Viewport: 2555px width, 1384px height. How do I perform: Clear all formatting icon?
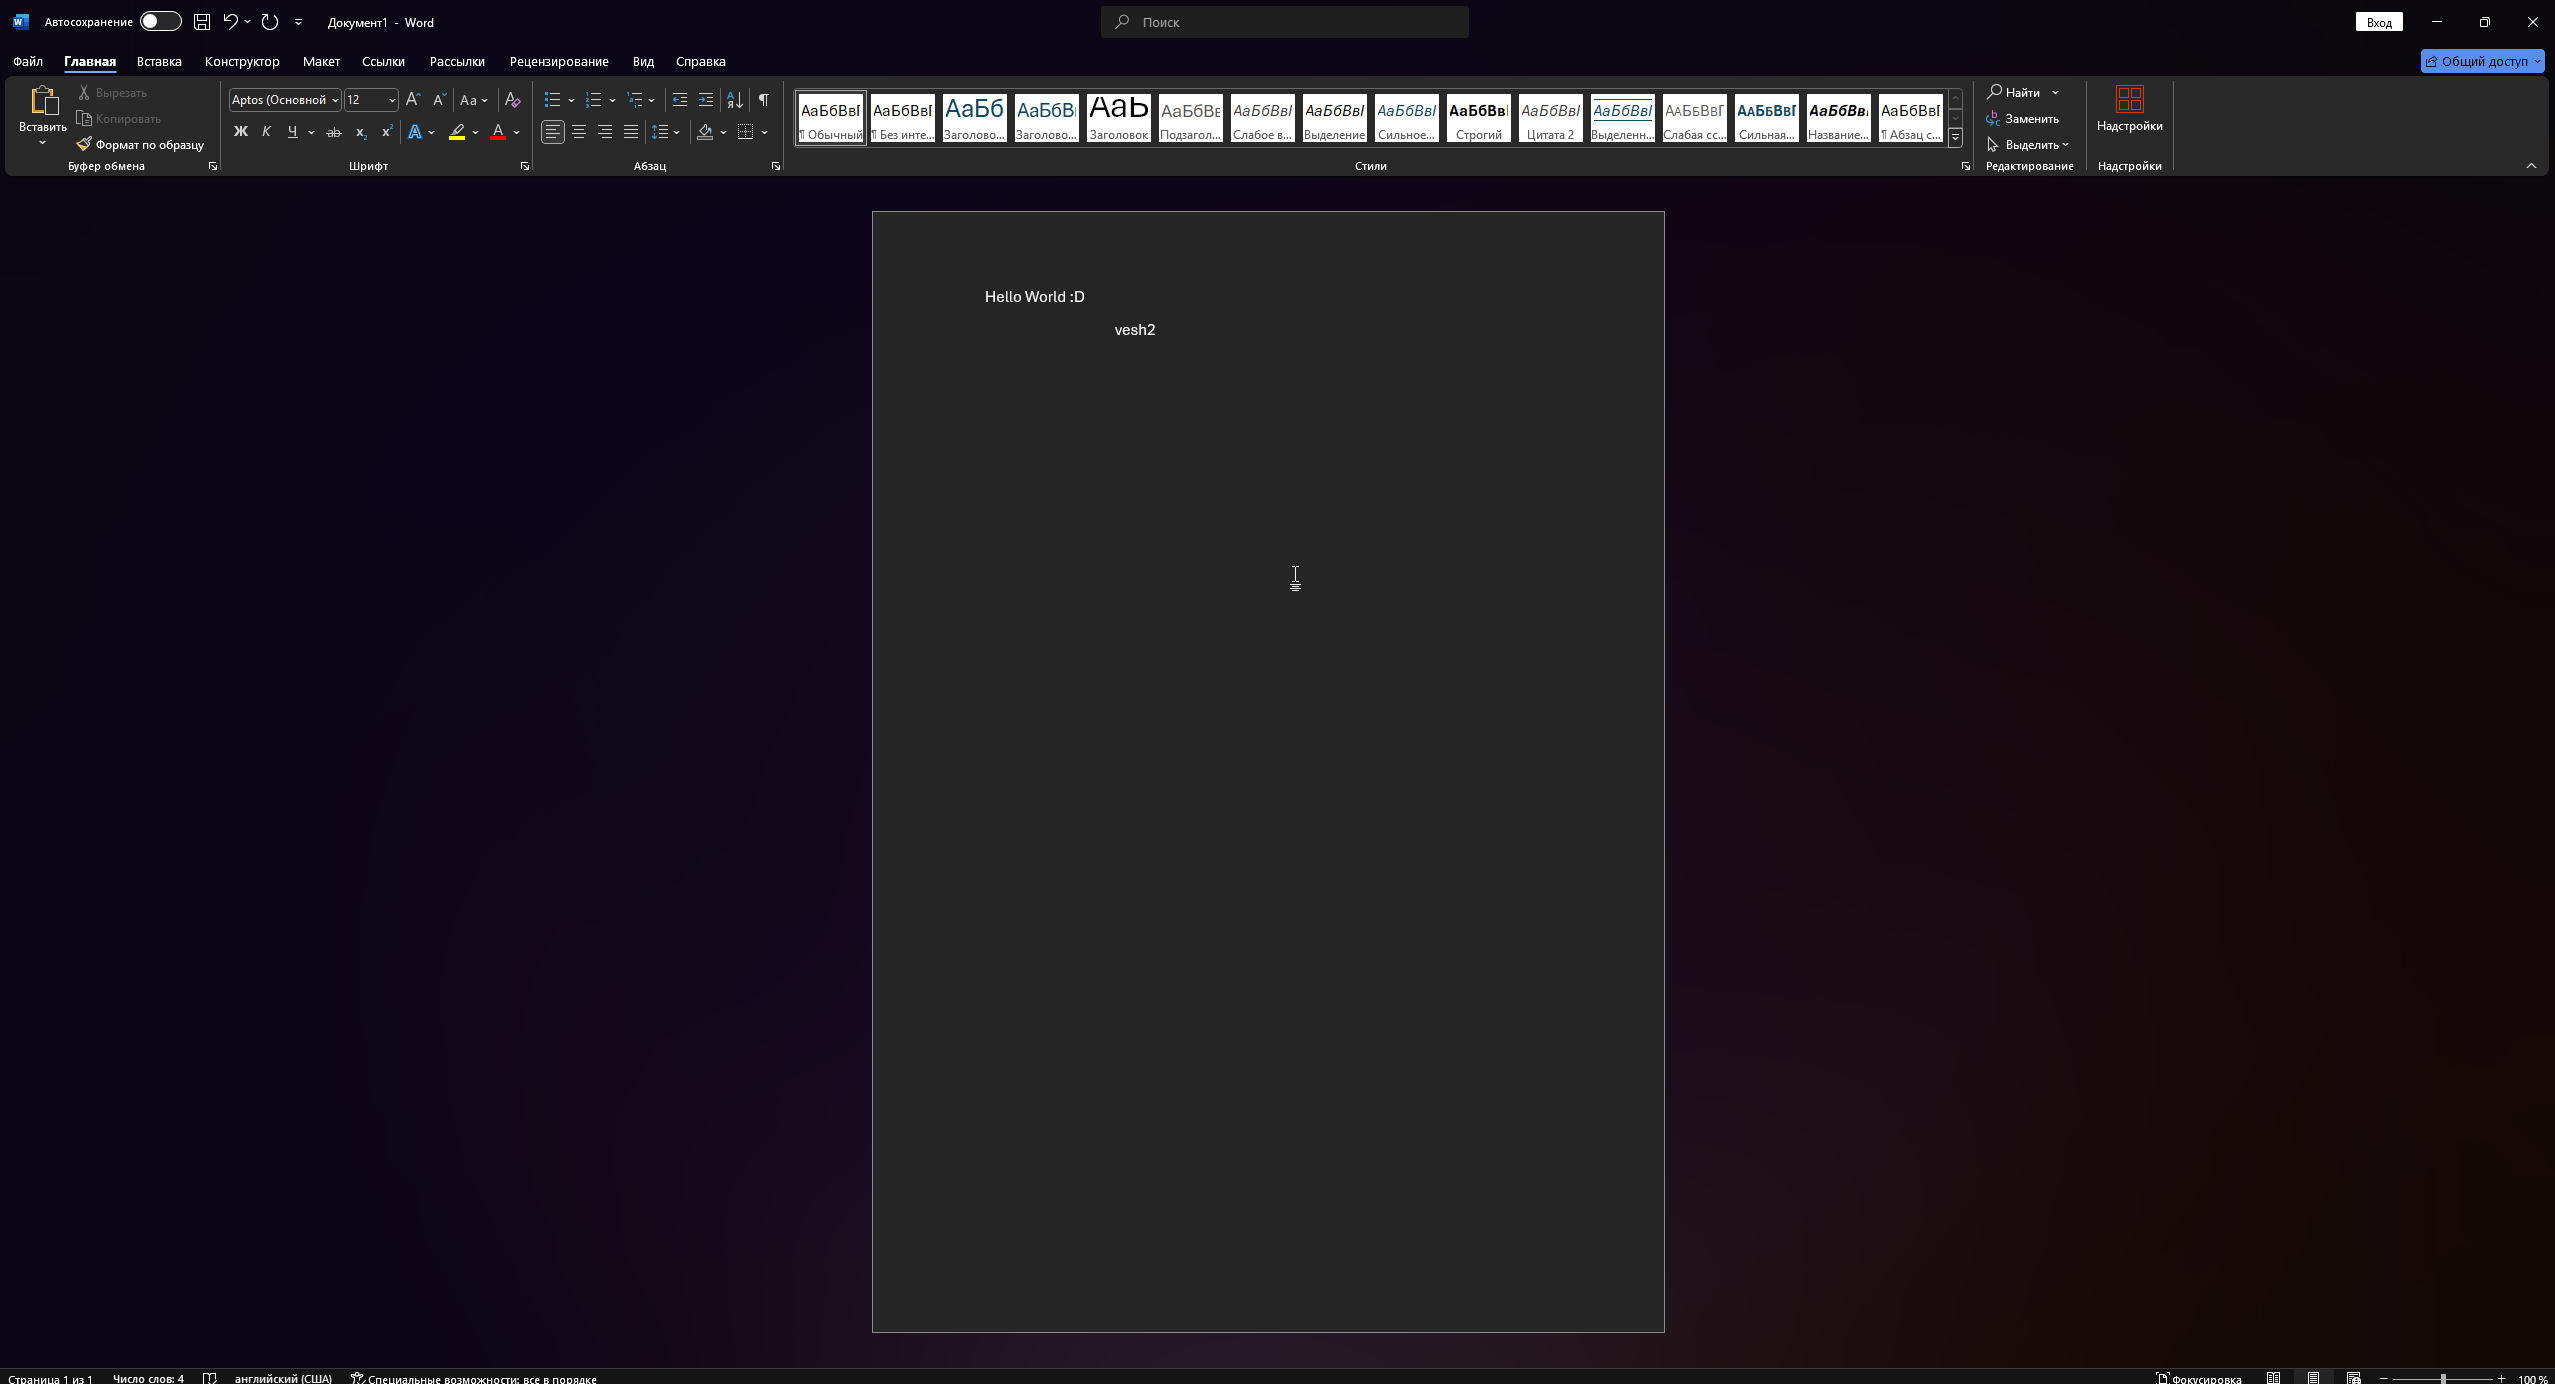[512, 100]
